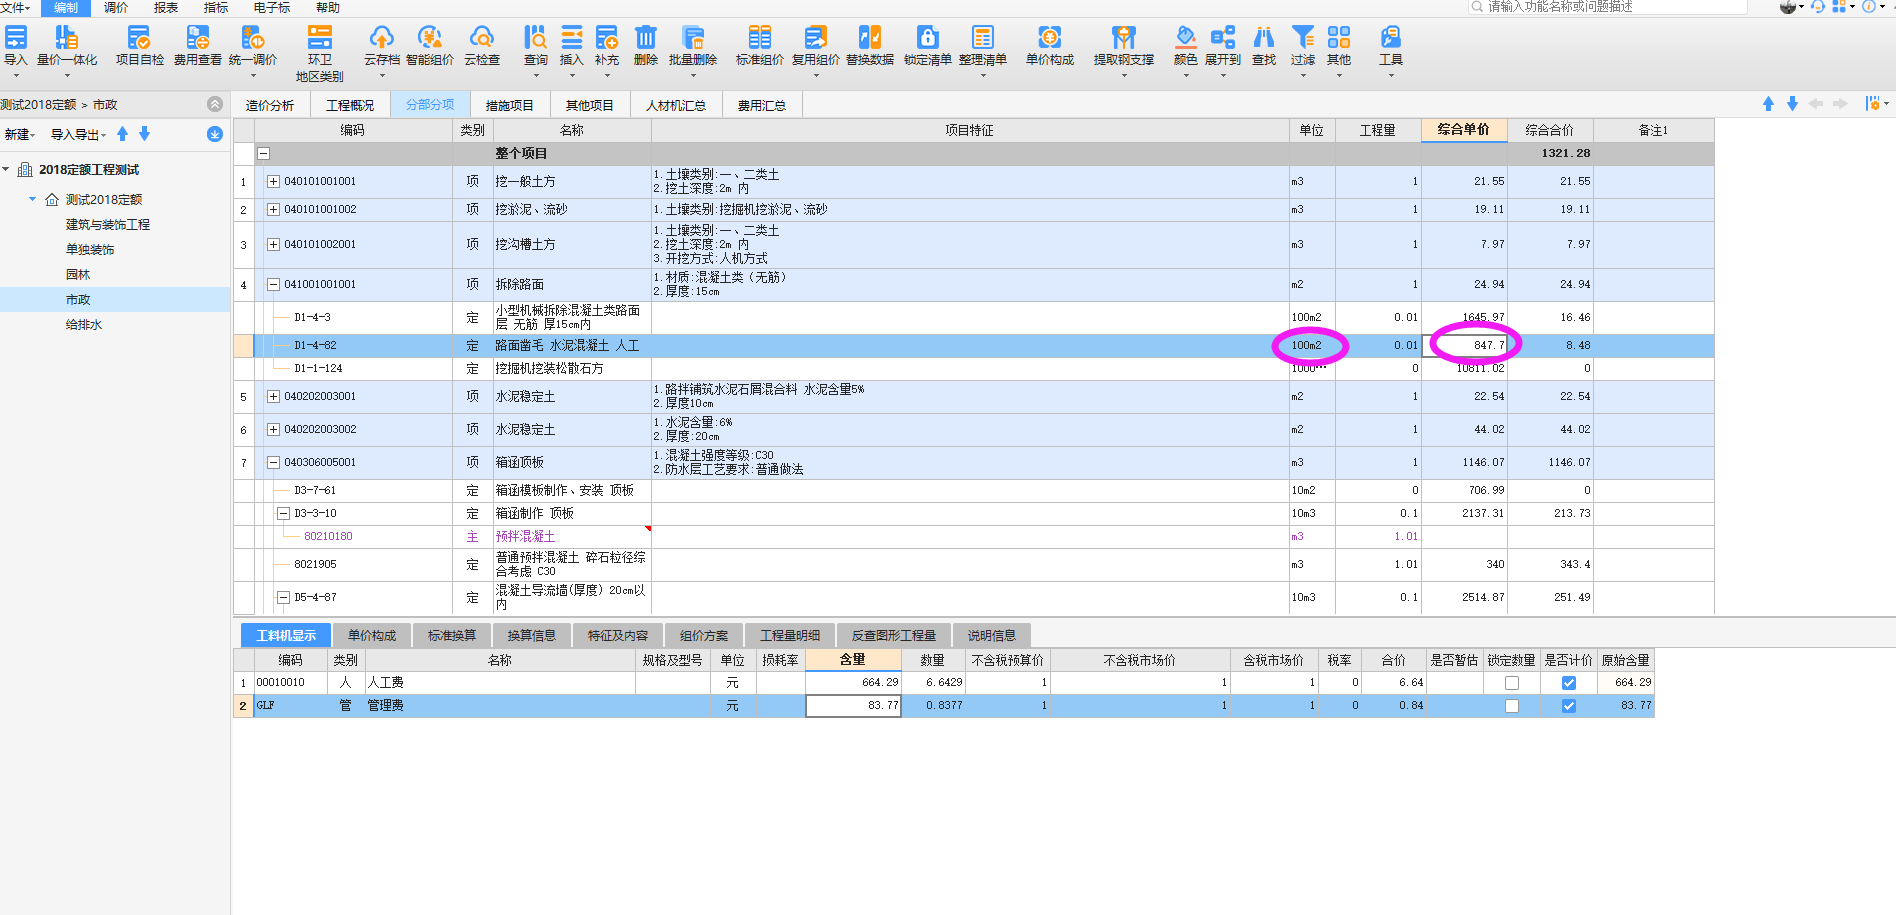Expand row 040101002001 挖沟槽土方
The height and width of the screenshot is (915, 1896).
tap(273, 245)
